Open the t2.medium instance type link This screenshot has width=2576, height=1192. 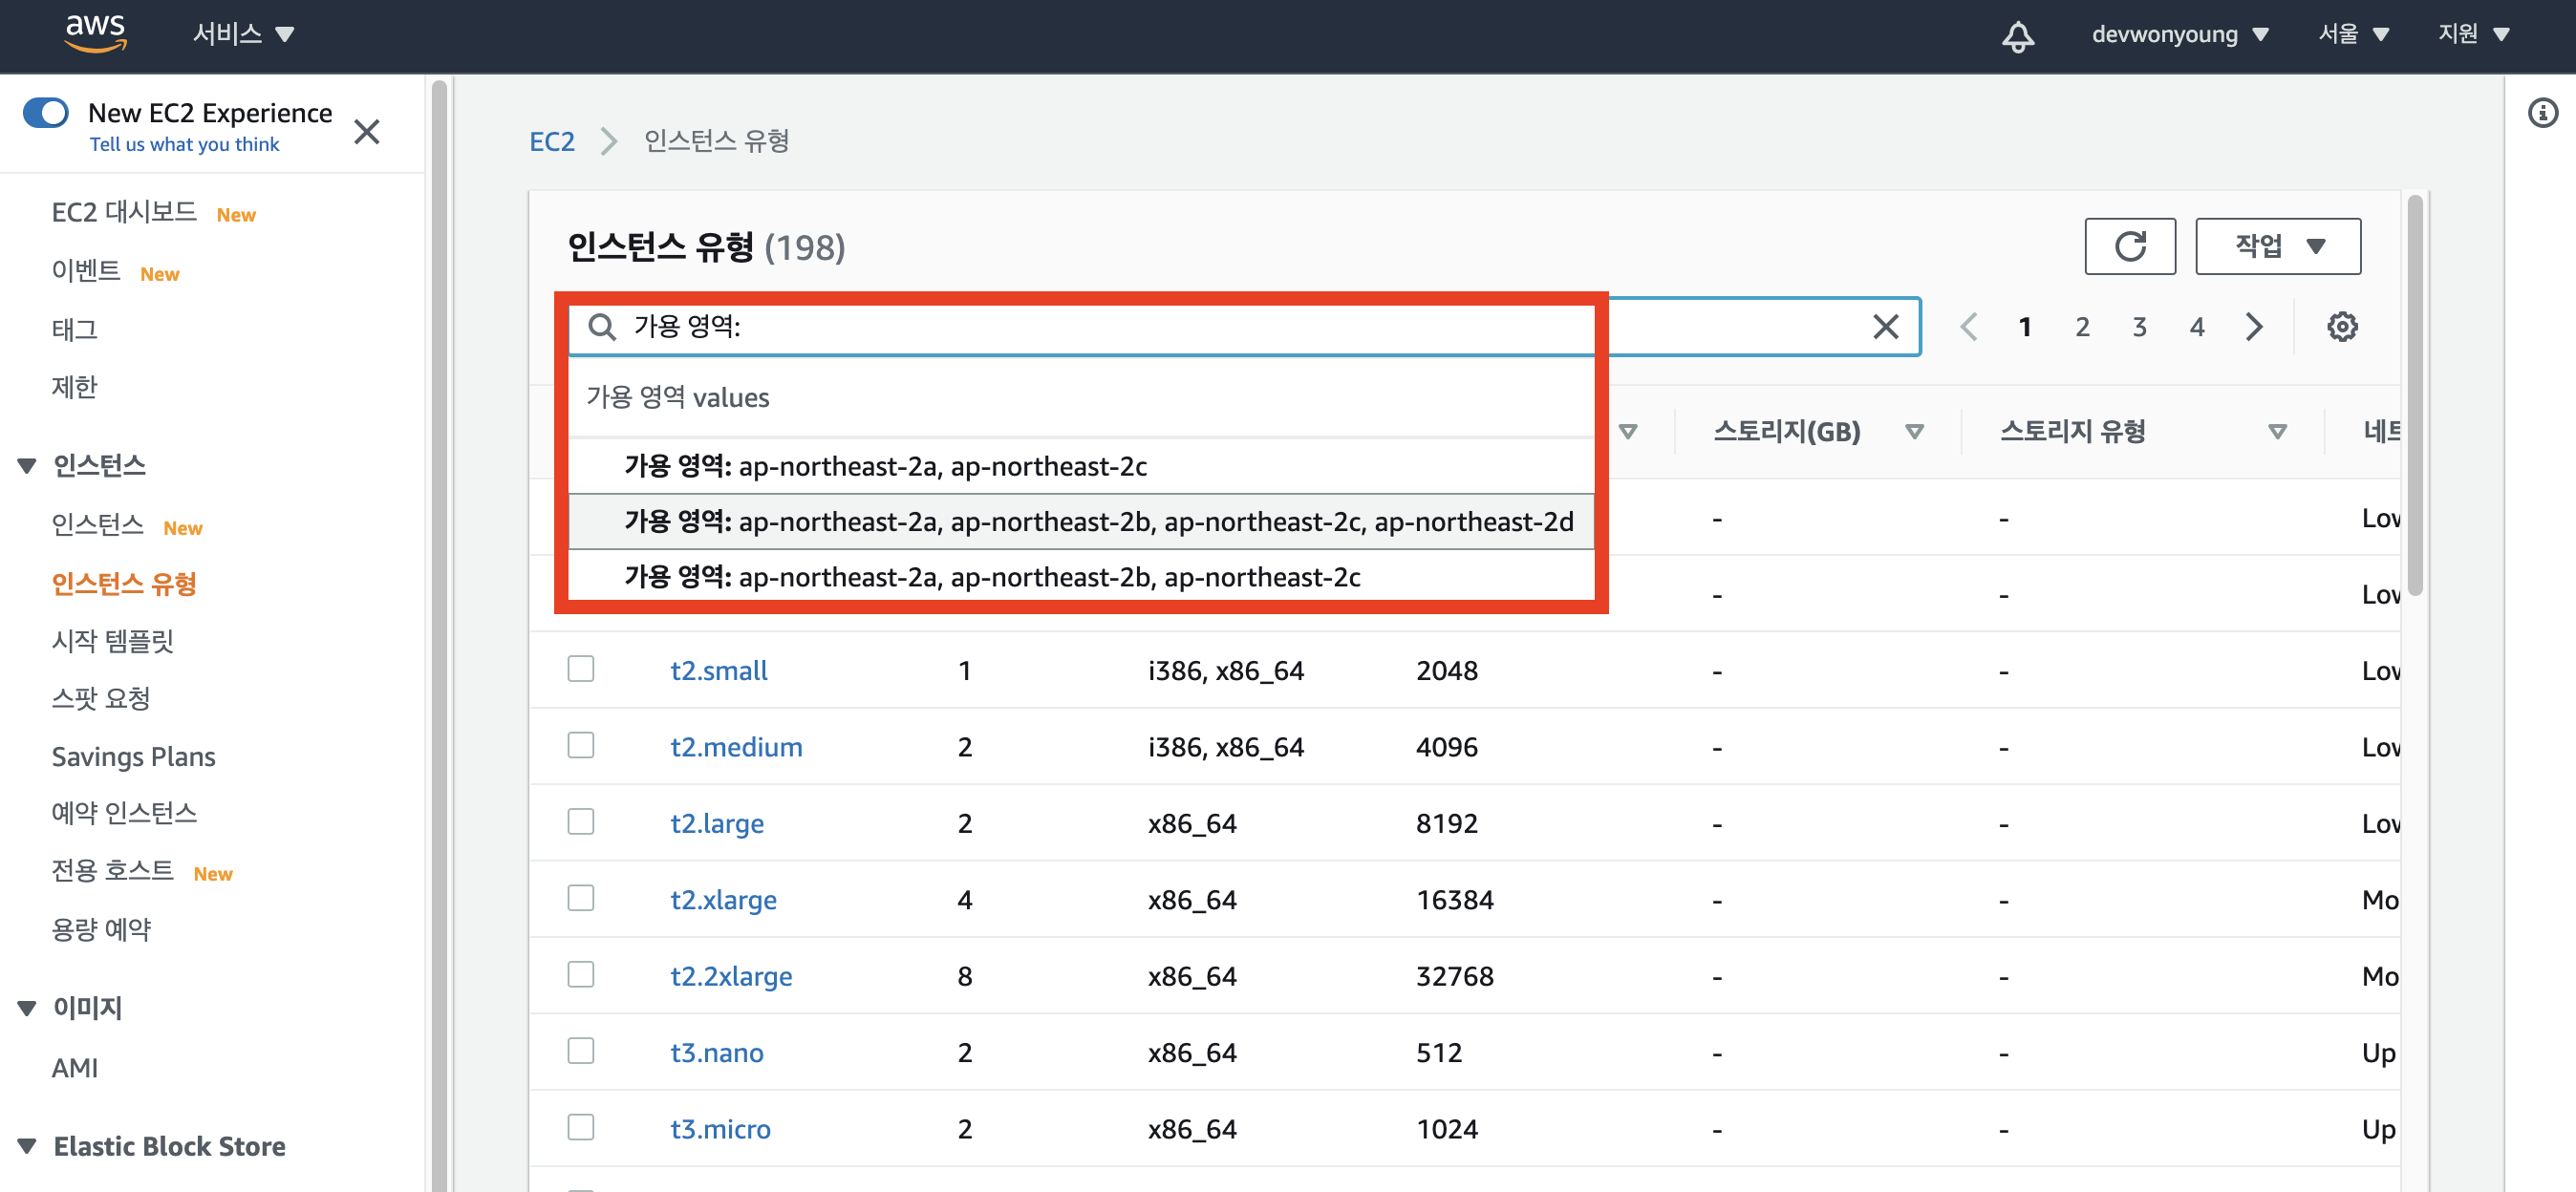click(x=736, y=747)
